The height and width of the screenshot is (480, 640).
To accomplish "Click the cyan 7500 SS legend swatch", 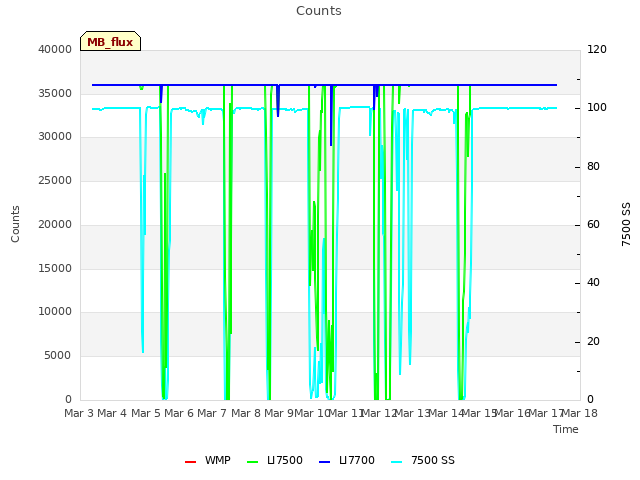I will coord(397,462).
